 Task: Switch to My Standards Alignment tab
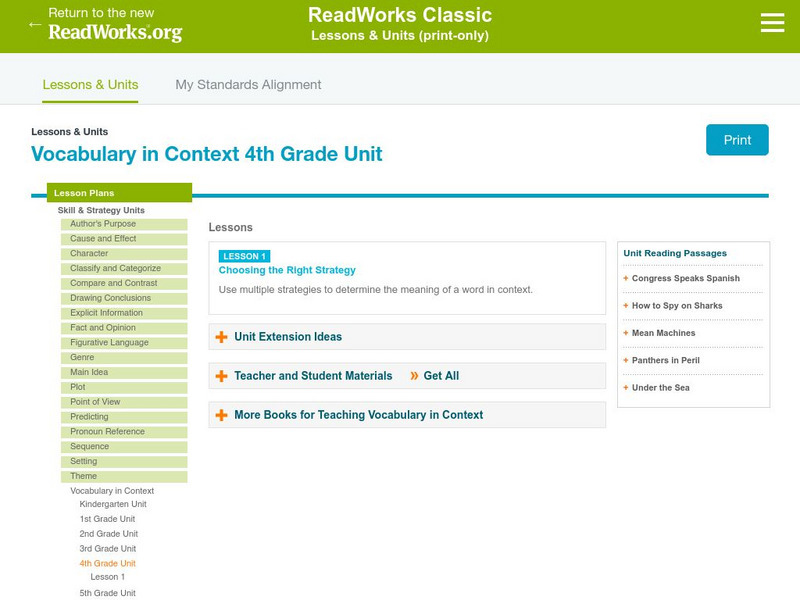pos(248,85)
